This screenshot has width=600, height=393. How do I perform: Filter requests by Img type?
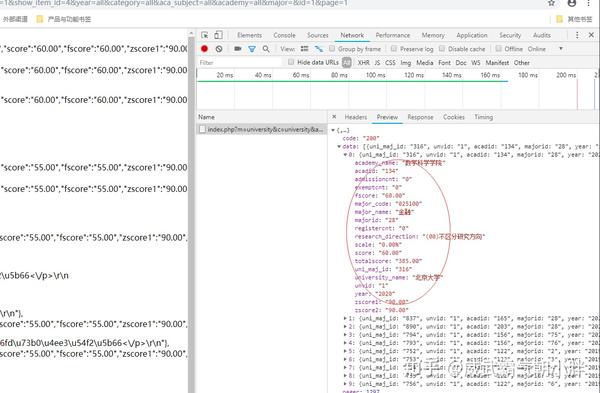click(406, 62)
